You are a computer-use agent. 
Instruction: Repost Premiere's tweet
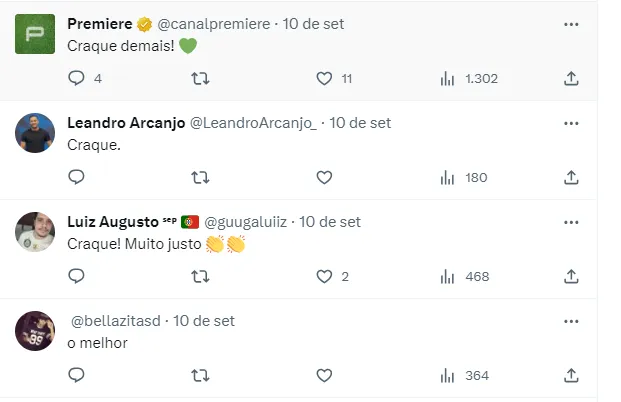(x=200, y=78)
